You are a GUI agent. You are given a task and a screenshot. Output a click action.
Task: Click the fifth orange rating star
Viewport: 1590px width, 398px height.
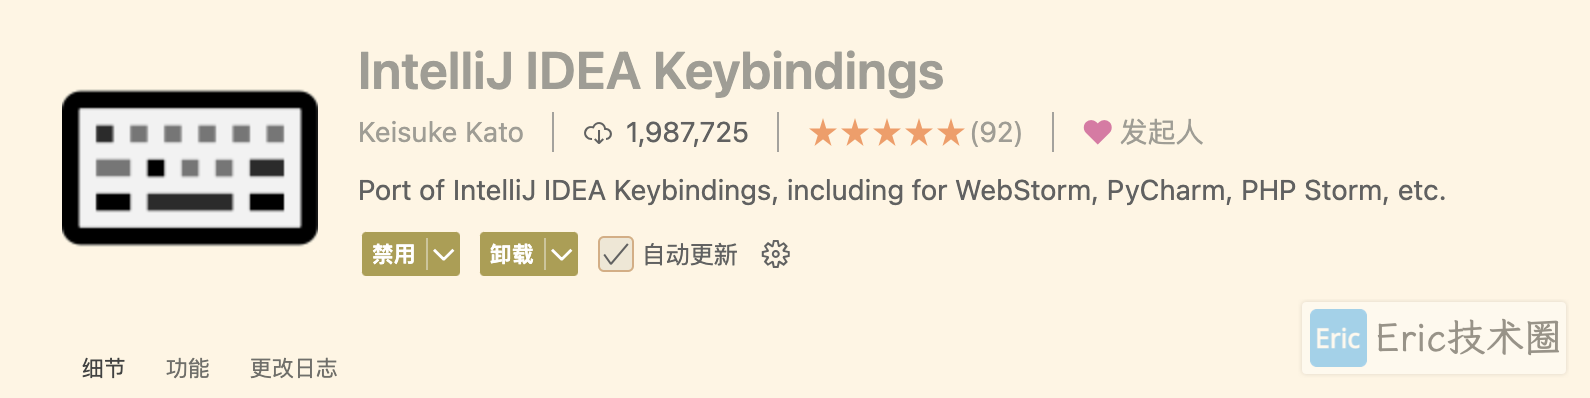point(951,133)
